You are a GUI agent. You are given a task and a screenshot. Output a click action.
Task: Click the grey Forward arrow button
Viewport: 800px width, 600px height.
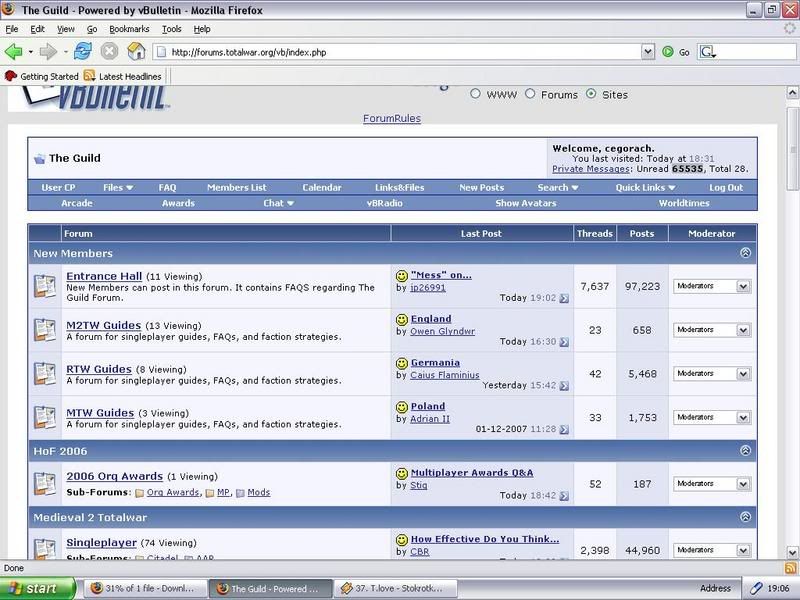point(48,52)
